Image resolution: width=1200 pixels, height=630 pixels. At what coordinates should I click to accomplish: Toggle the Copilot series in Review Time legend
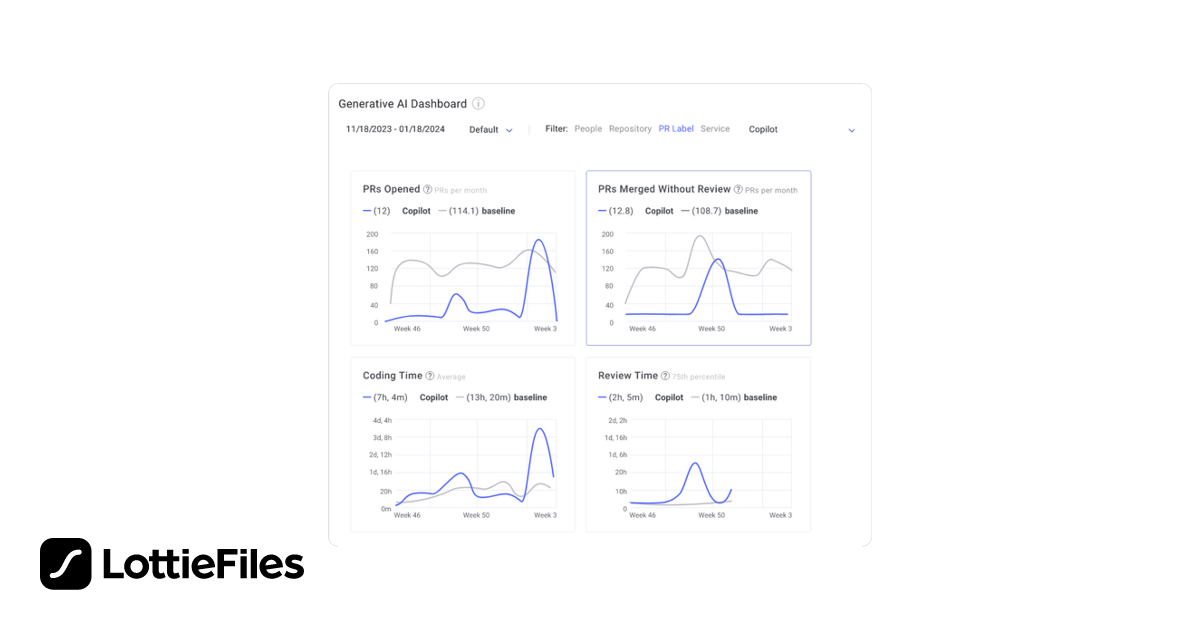[668, 398]
